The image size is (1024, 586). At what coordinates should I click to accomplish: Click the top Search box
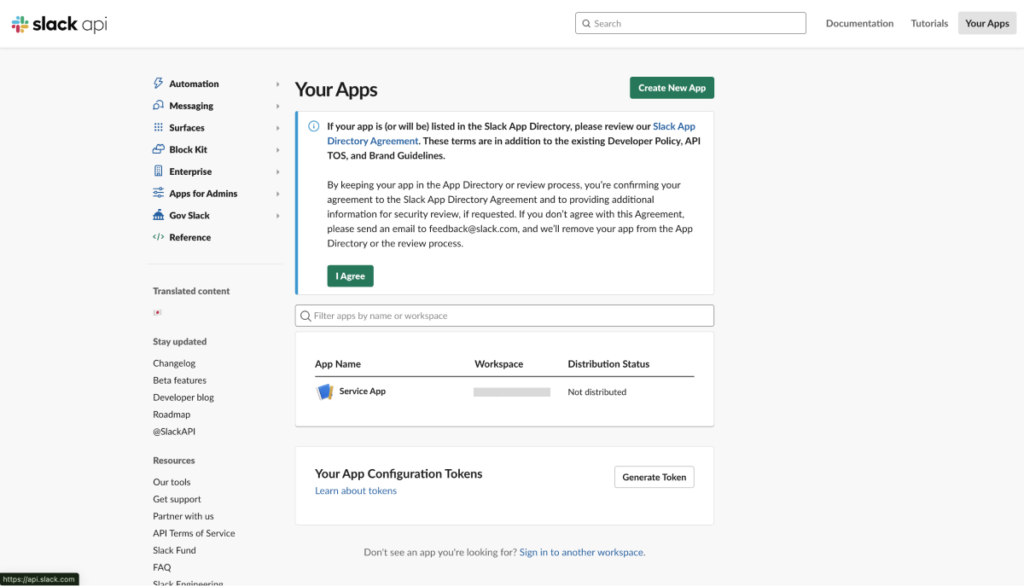[x=690, y=24]
